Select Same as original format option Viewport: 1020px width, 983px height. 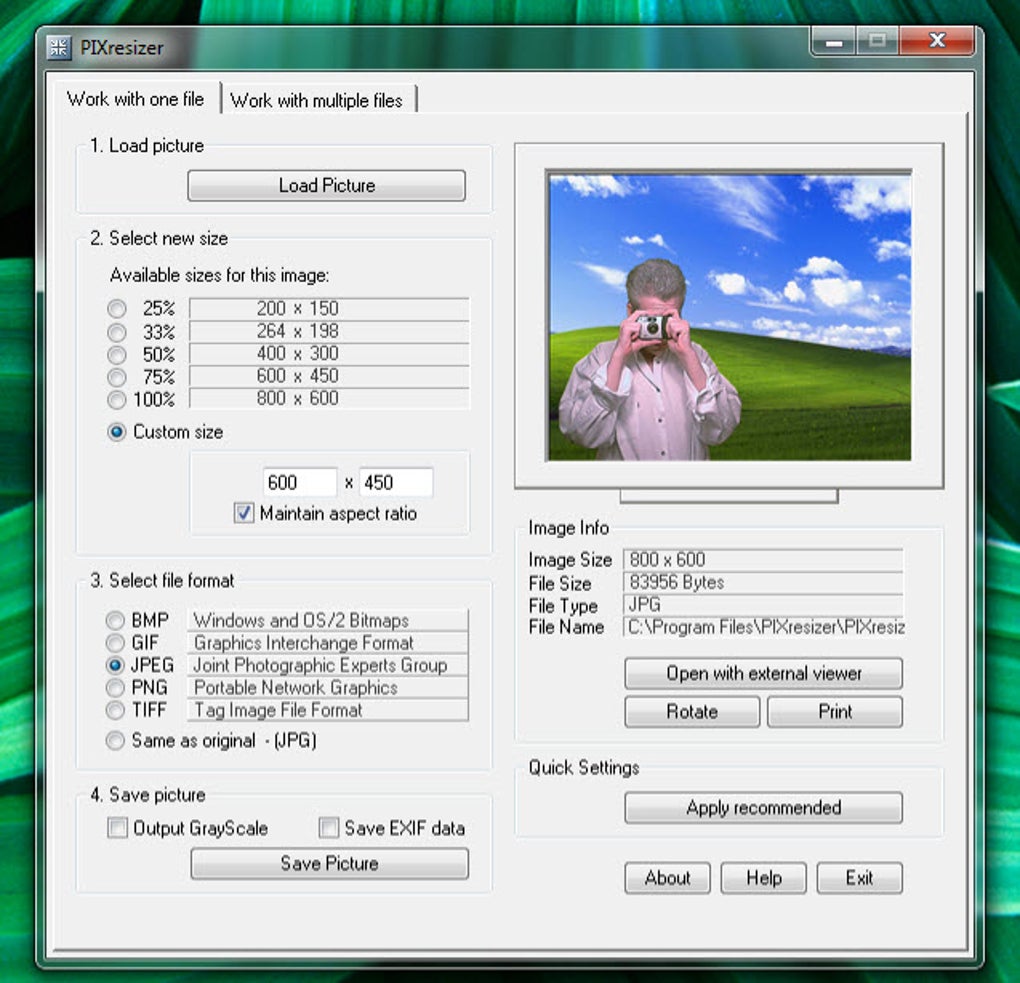tap(115, 740)
